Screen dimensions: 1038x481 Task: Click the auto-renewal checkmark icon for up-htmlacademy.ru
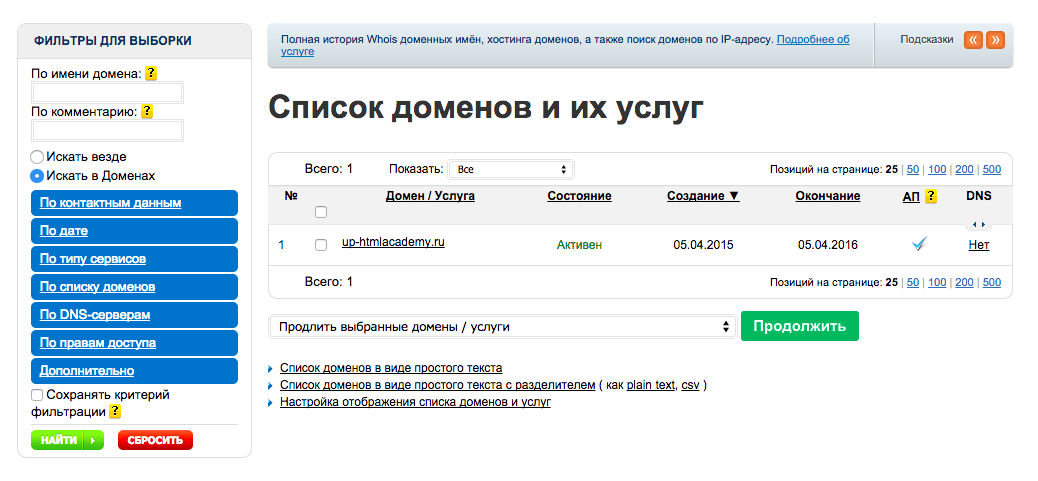920,244
